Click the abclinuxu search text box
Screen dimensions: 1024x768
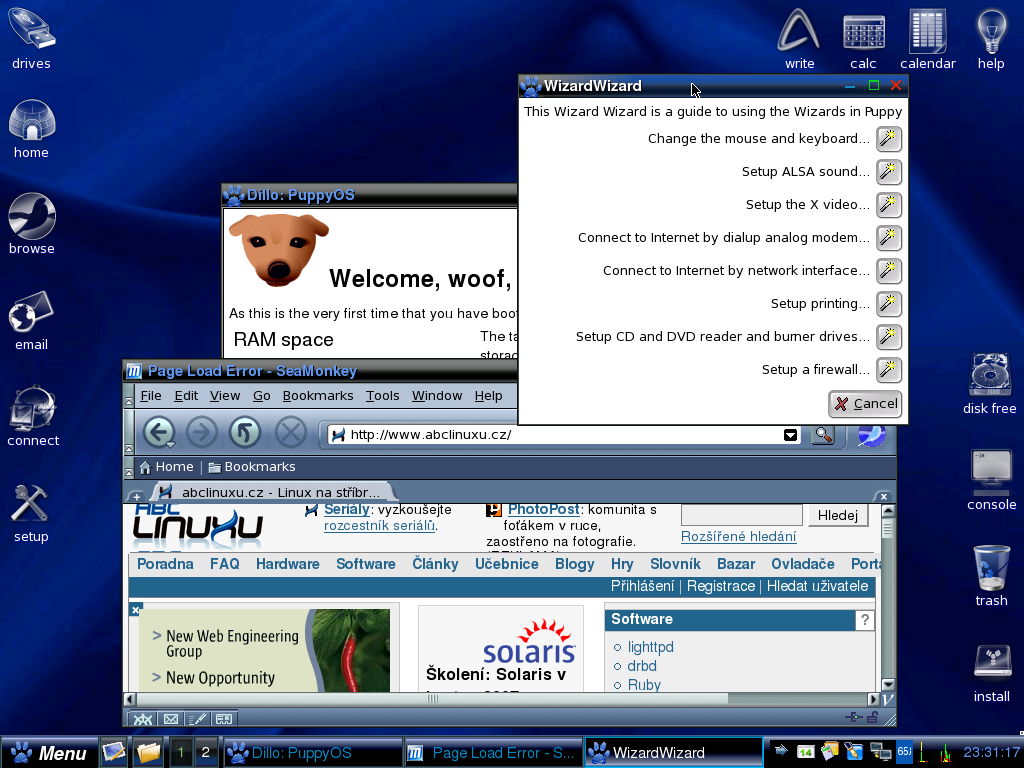741,515
